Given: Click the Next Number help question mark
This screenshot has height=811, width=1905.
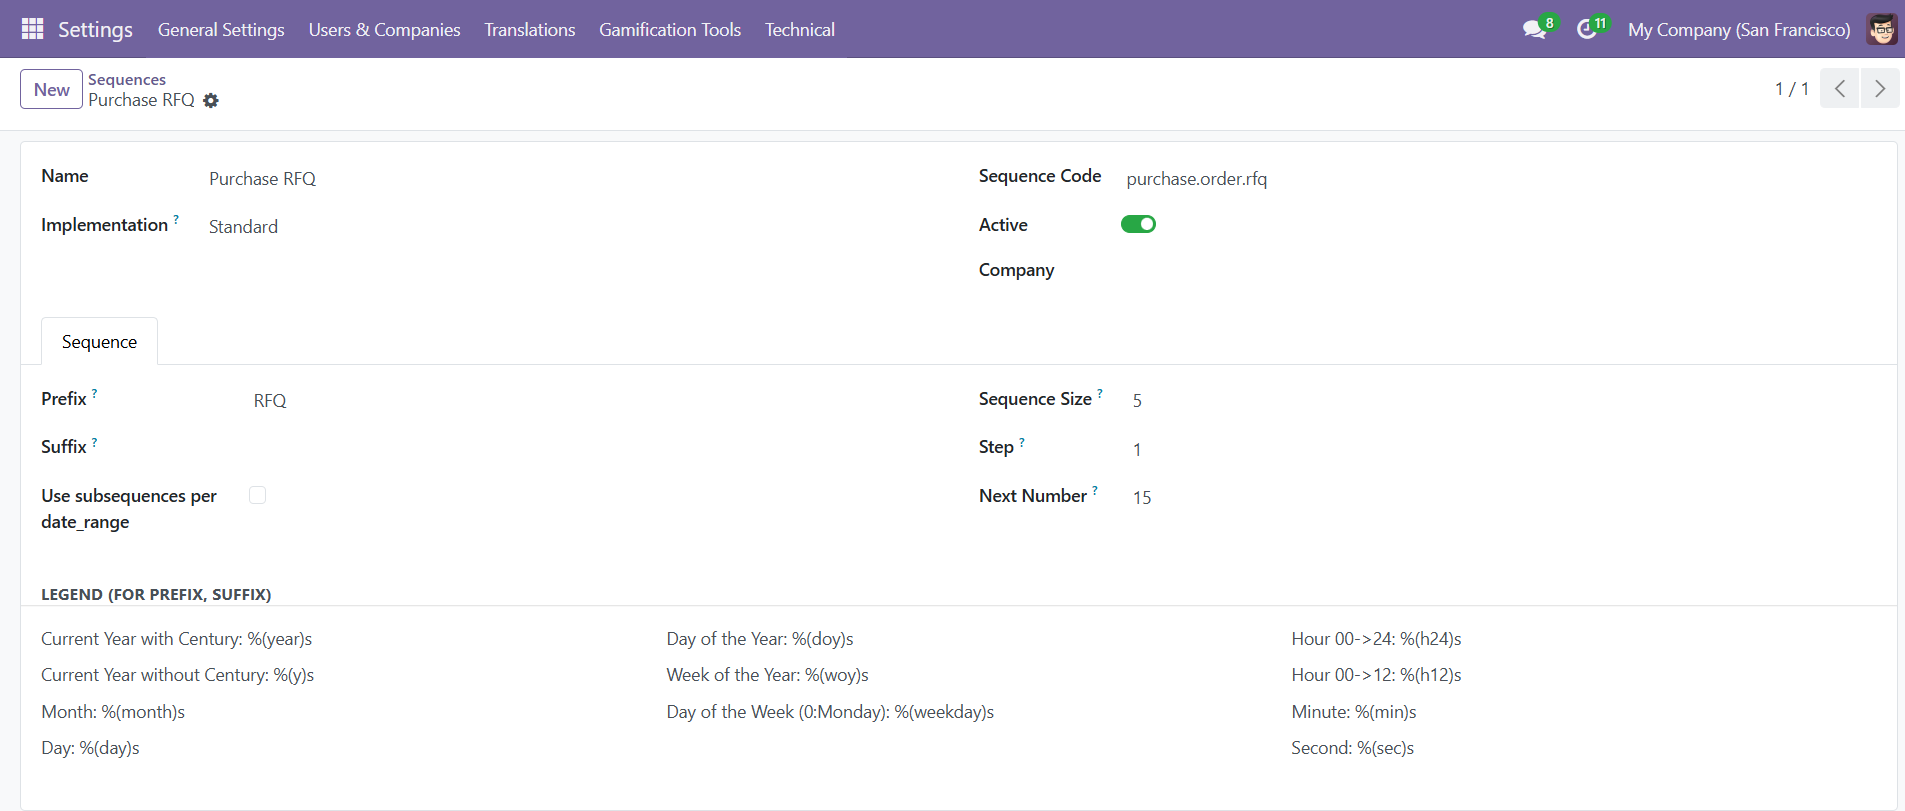Looking at the screenshot, I should pos(1095,491).
